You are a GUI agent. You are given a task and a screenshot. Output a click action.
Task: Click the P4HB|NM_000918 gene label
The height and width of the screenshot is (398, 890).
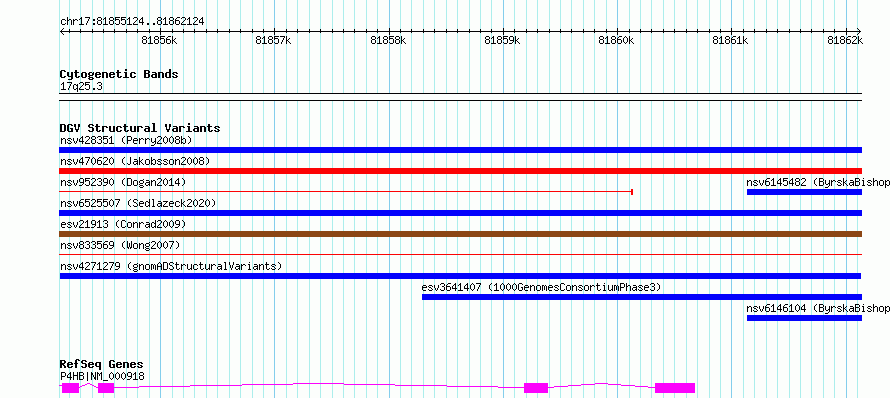point(102,376)
